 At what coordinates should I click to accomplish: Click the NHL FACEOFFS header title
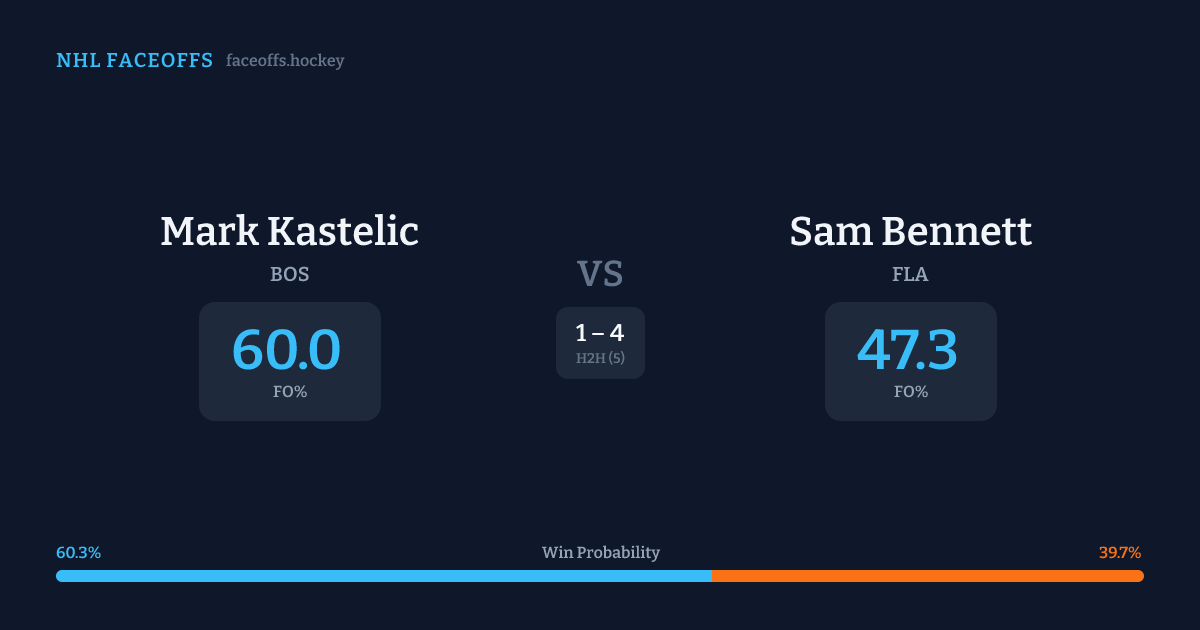click(x=134, y=61)
